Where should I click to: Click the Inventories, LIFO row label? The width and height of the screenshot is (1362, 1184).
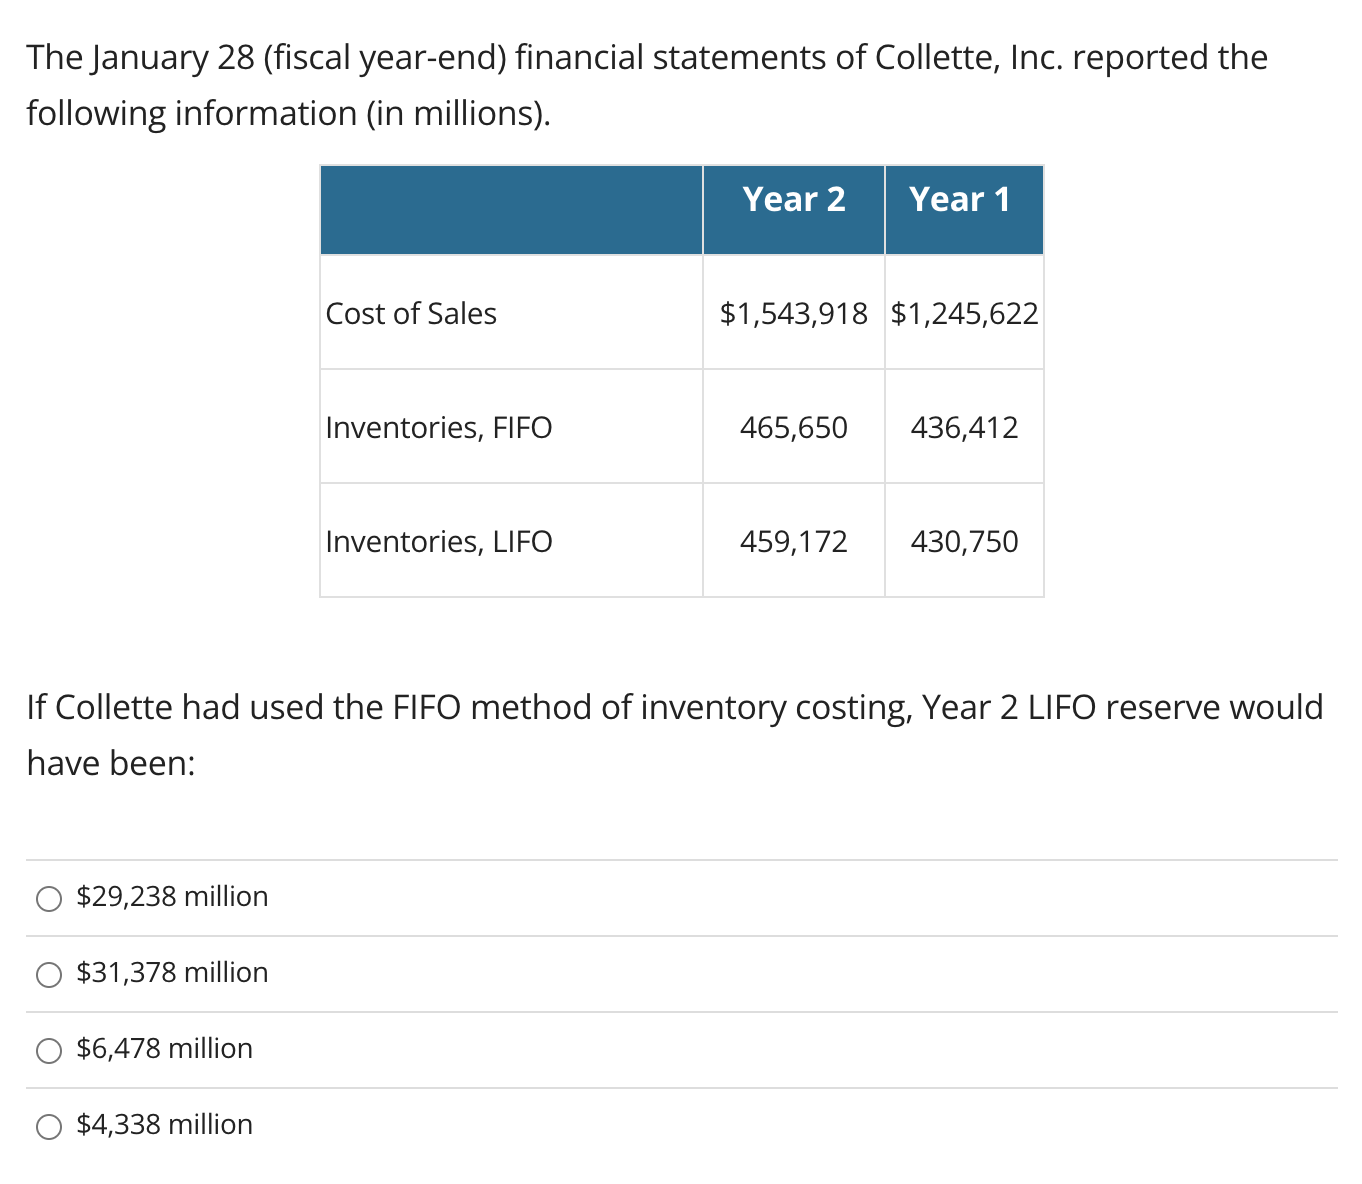point(438,541)
